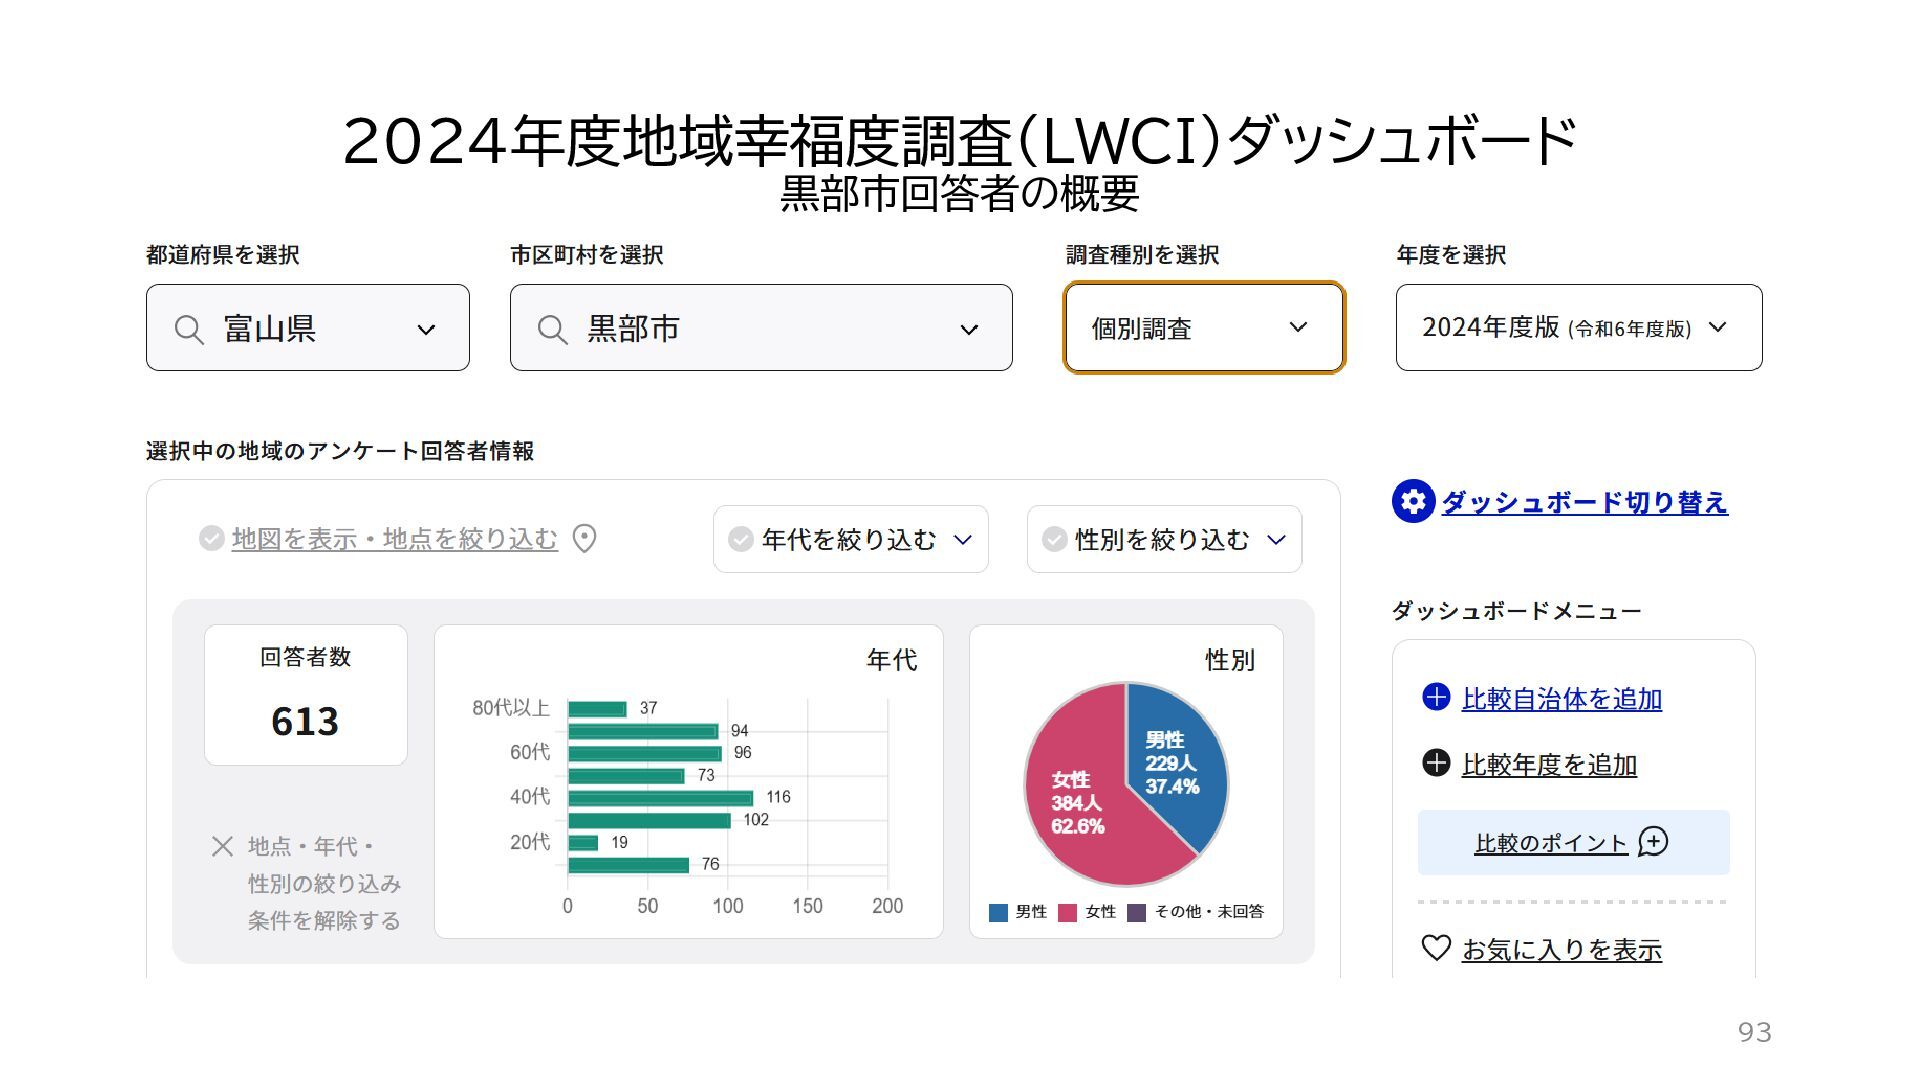Toggle the check mark on 年代を絞り込む
The image size is (1920, 1080).
point(741,540)
